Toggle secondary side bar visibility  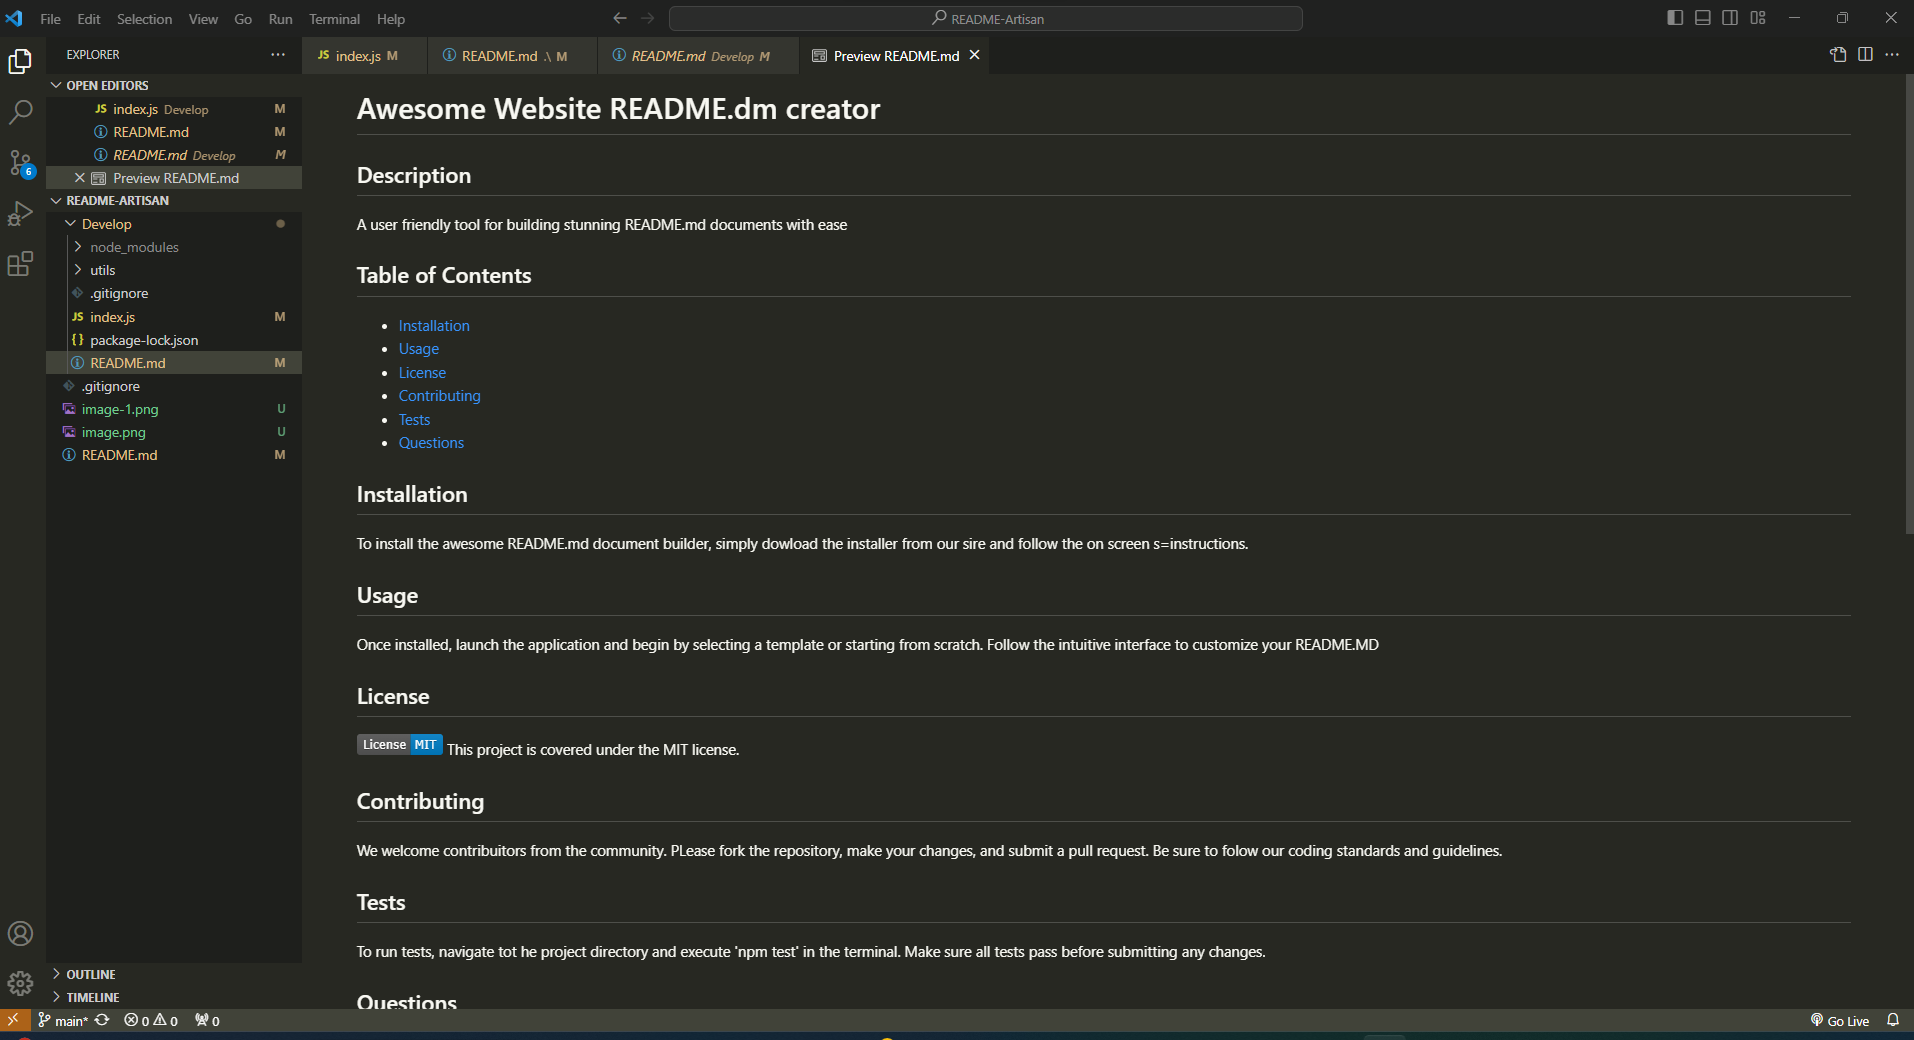pos(1730,18)
